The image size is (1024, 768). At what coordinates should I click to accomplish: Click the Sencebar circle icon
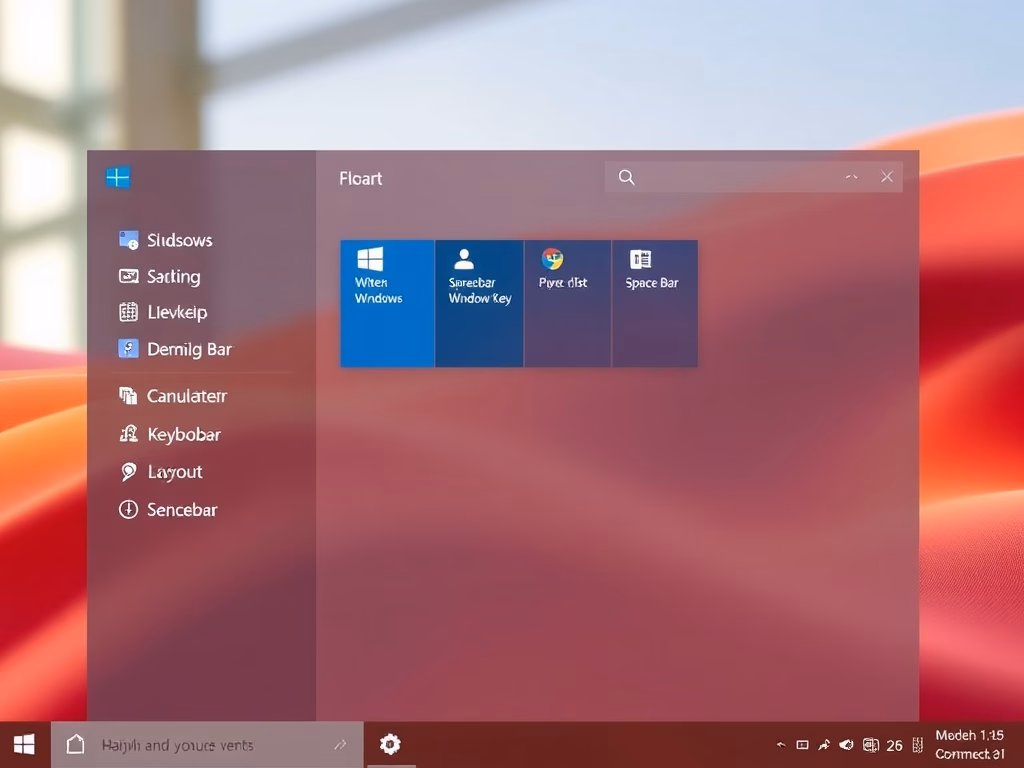point(129,509)
